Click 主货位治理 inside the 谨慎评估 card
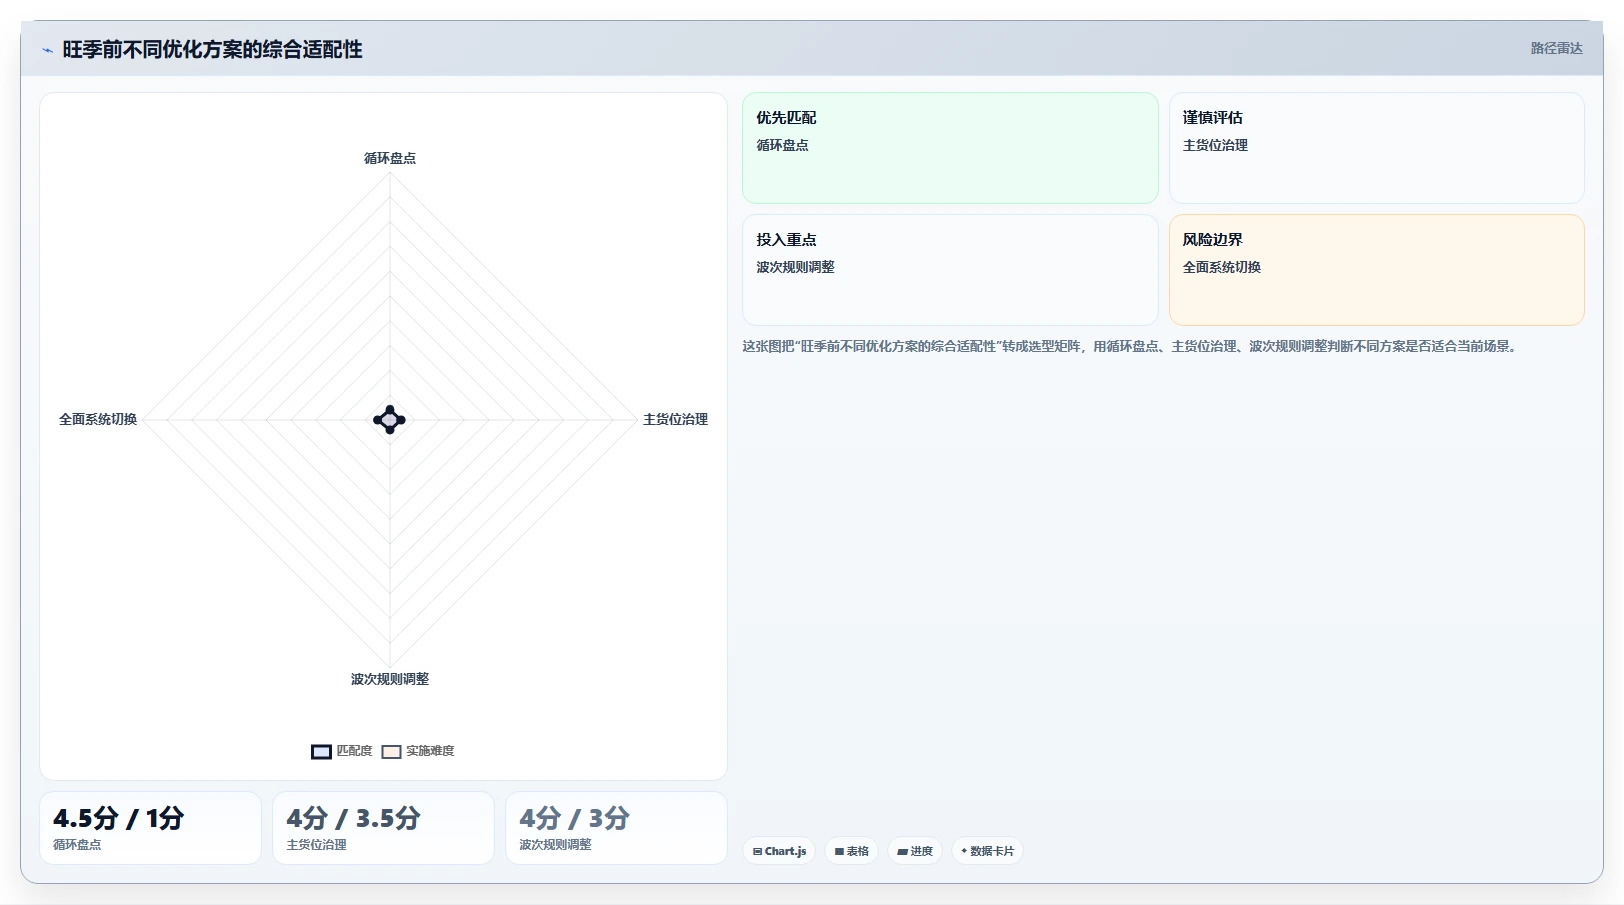 (1215, 145)
